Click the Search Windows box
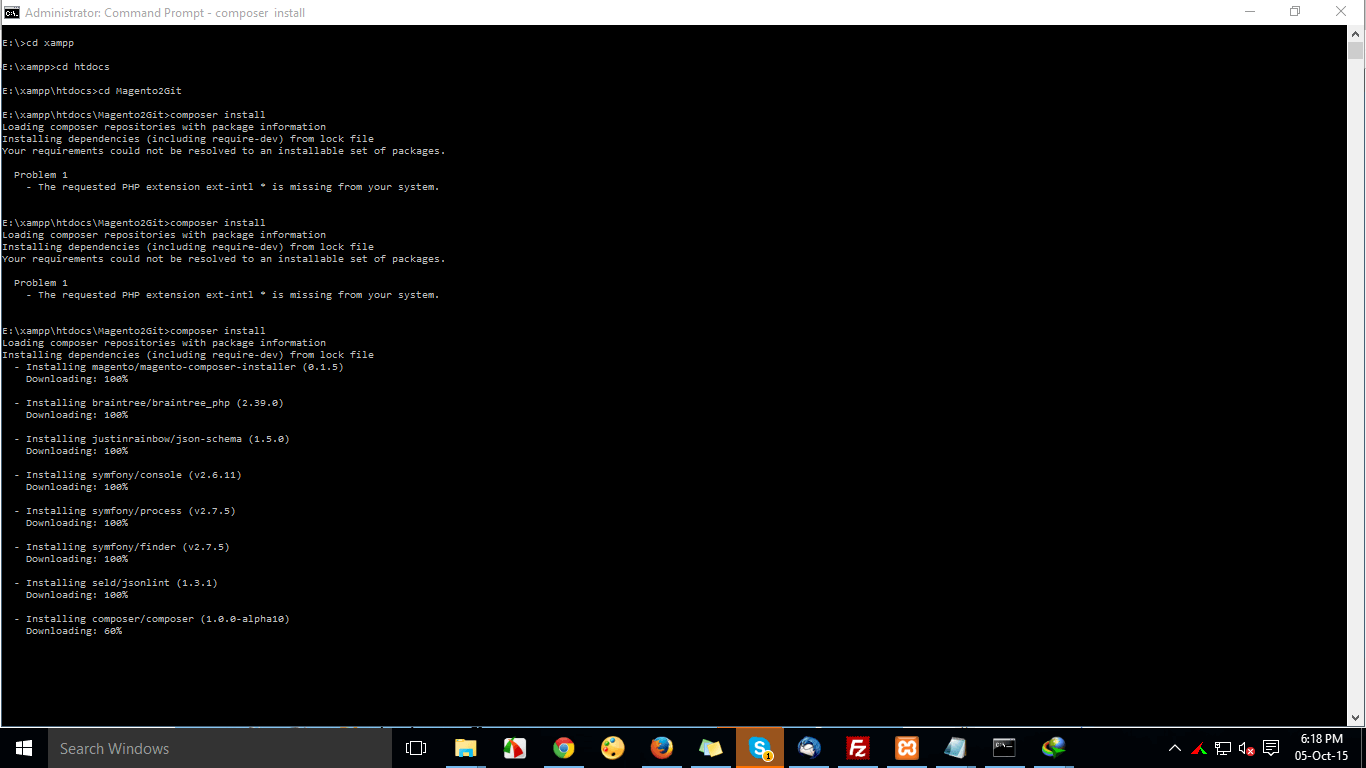The width and height of the screenshot is (1366, 768). coord(220,748)
